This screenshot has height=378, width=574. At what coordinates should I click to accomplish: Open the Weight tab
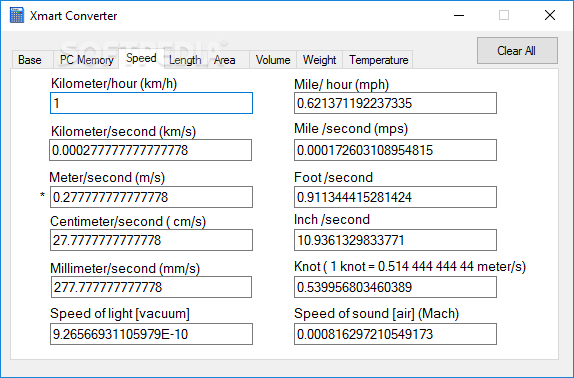pyautogui.click(x=320, y=60)
